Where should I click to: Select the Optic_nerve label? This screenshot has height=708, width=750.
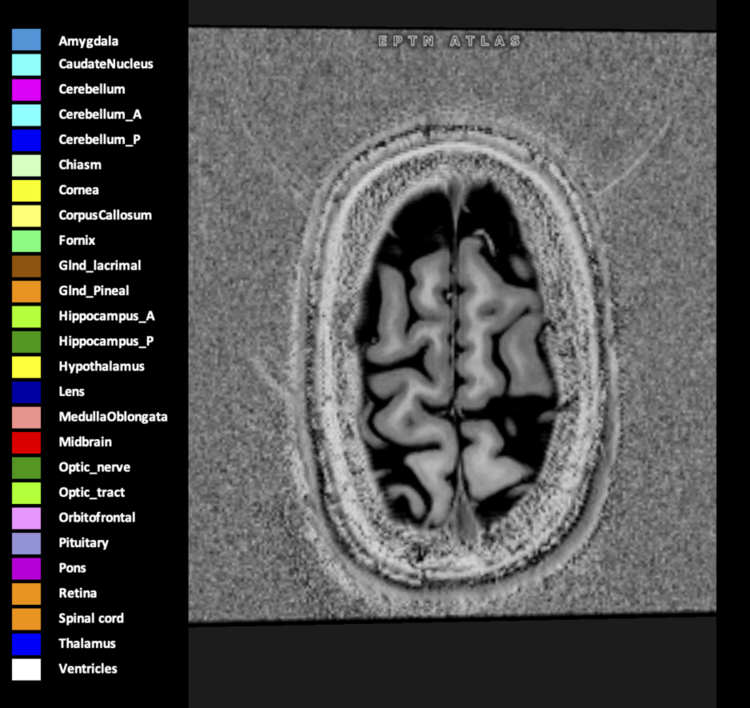point(94,468)
